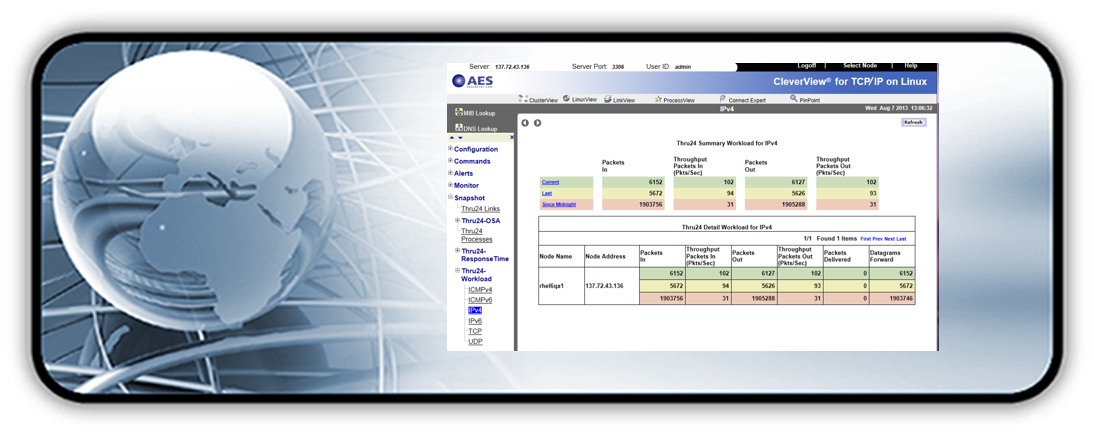
Task: Click the Alerts label in the tree
Action: 463,173
